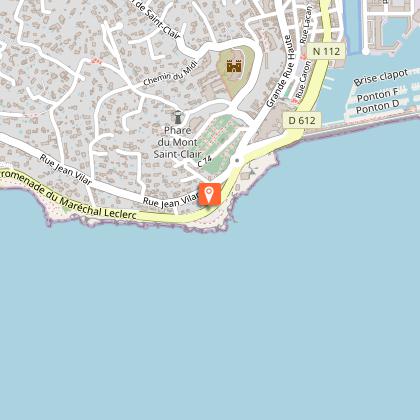Select the small roundabout dot near C14

[237, 161]
